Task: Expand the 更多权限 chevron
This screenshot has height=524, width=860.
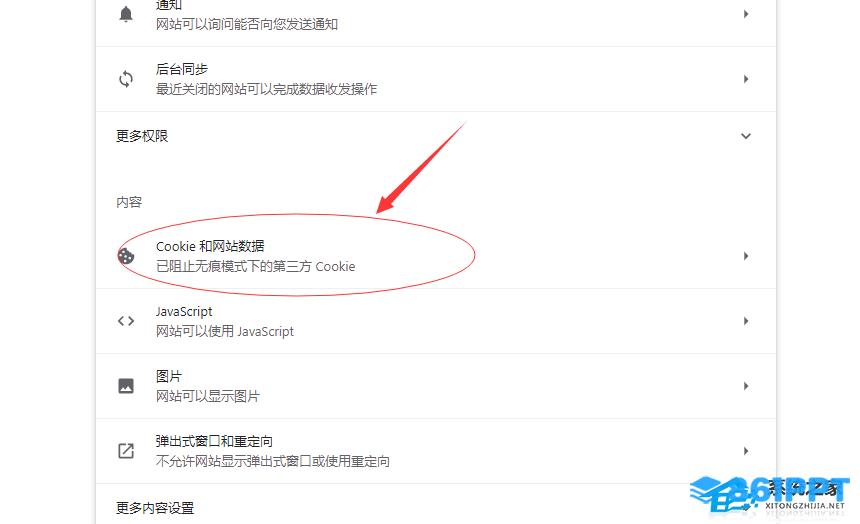Action: tap(746, 136)
